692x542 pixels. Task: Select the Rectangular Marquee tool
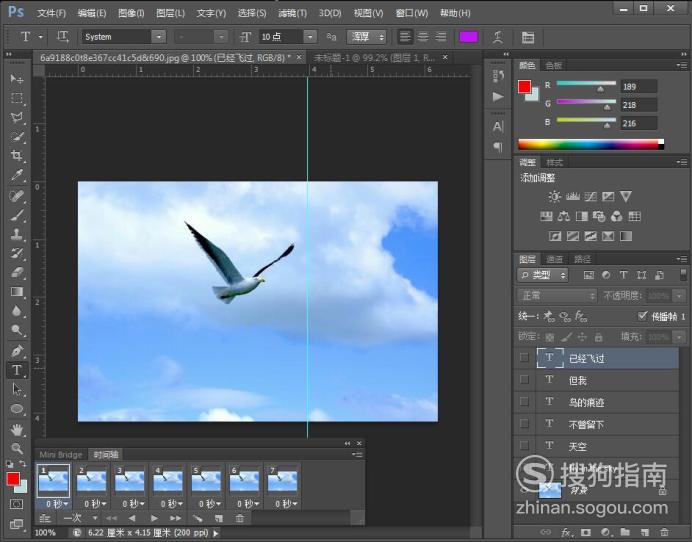pos(17,98)
